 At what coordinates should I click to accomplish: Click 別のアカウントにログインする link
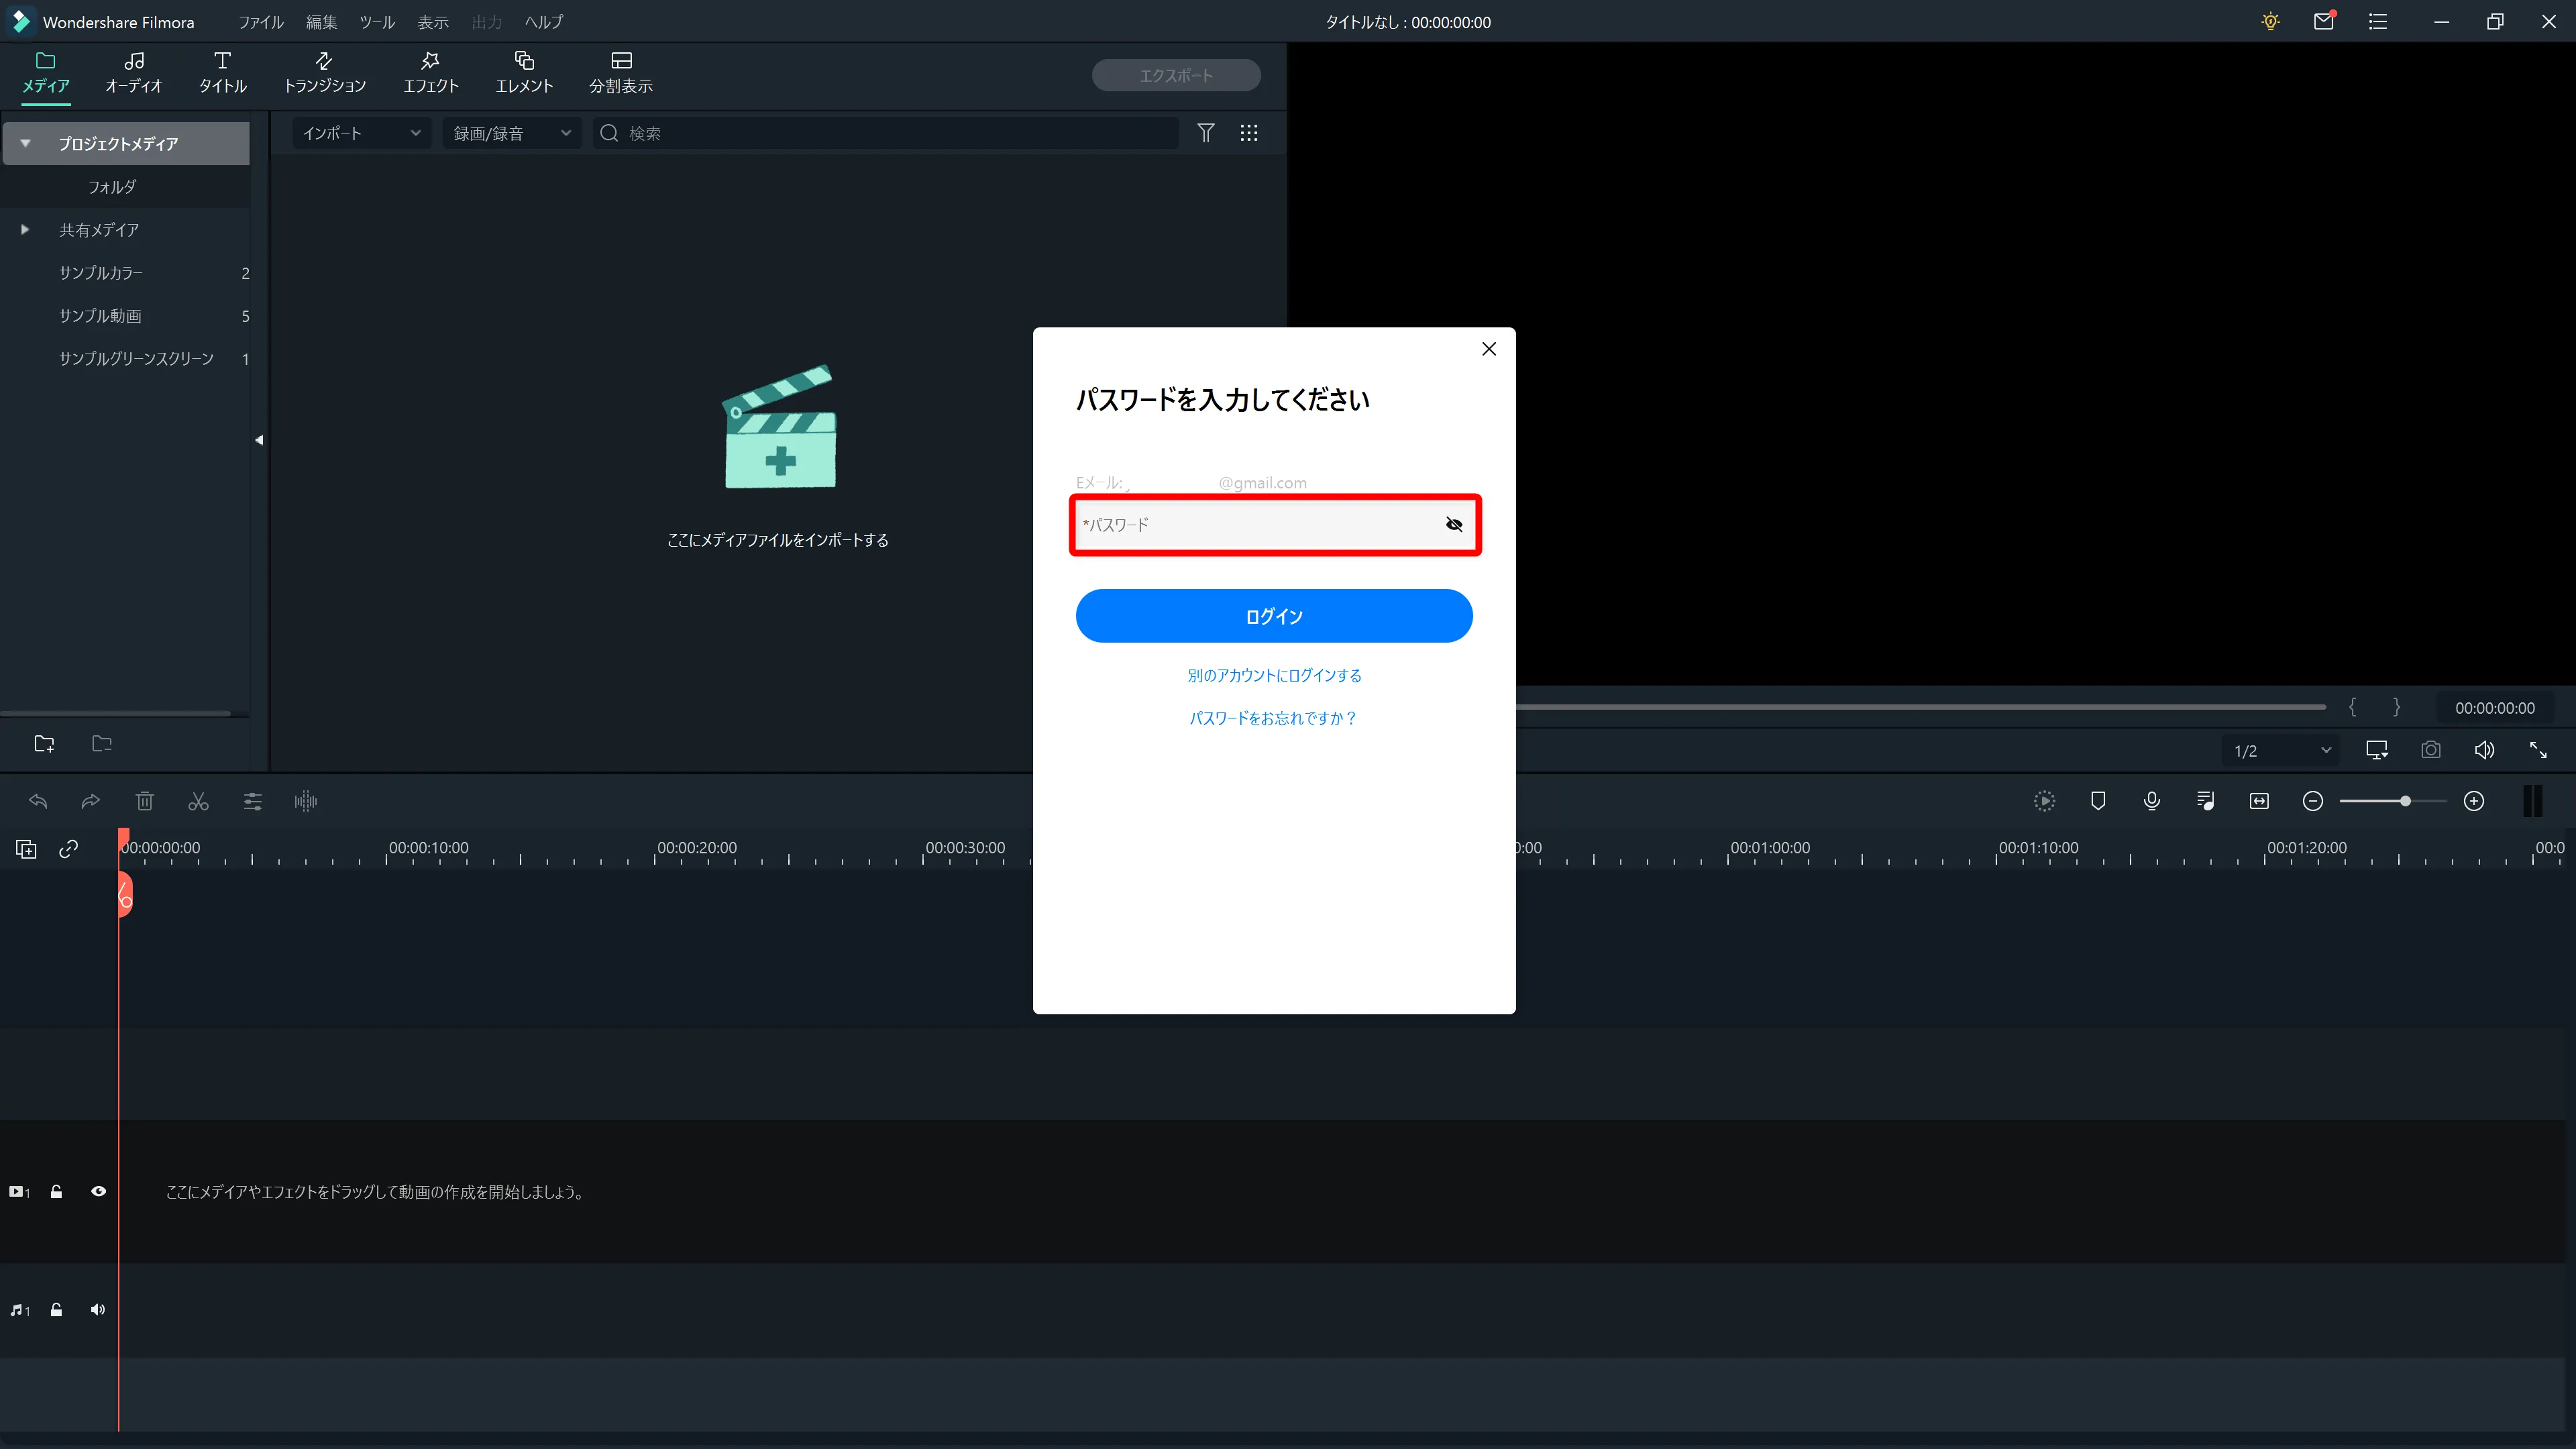tap(1274, 675)
